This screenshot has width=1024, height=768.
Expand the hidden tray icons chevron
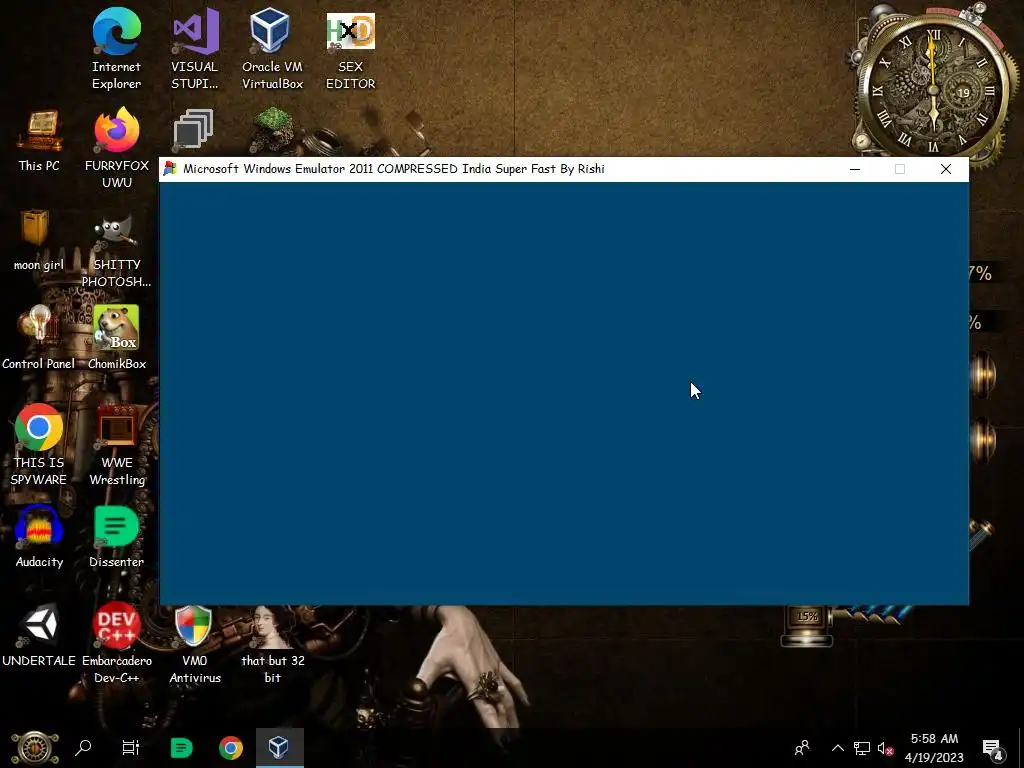pos(837,748)
